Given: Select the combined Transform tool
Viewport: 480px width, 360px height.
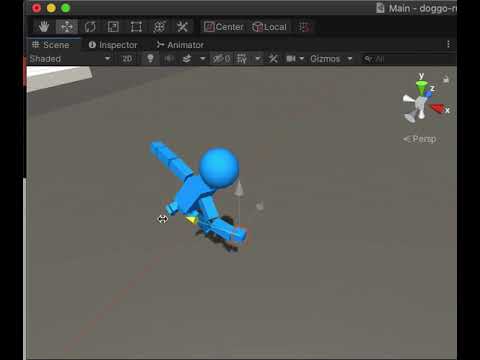Looking at the screenshot, I should [159, 27].
